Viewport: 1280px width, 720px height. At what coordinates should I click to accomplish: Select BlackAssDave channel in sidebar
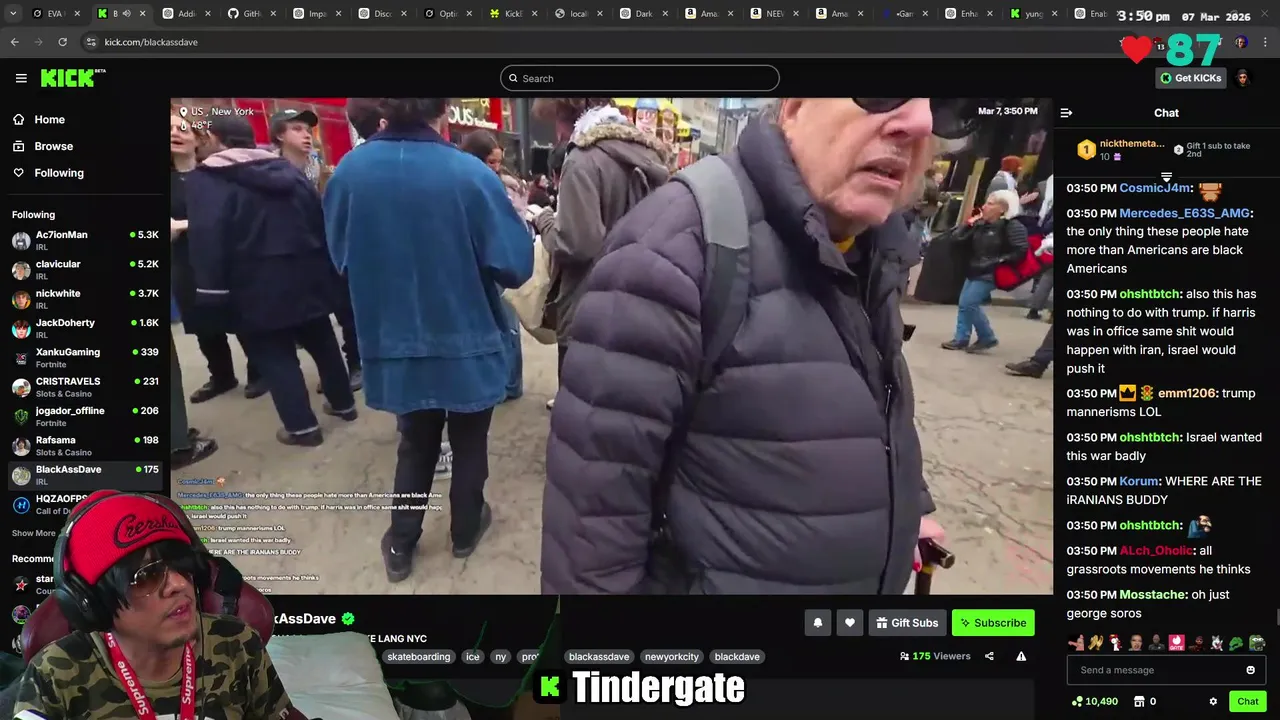[85, 475]
